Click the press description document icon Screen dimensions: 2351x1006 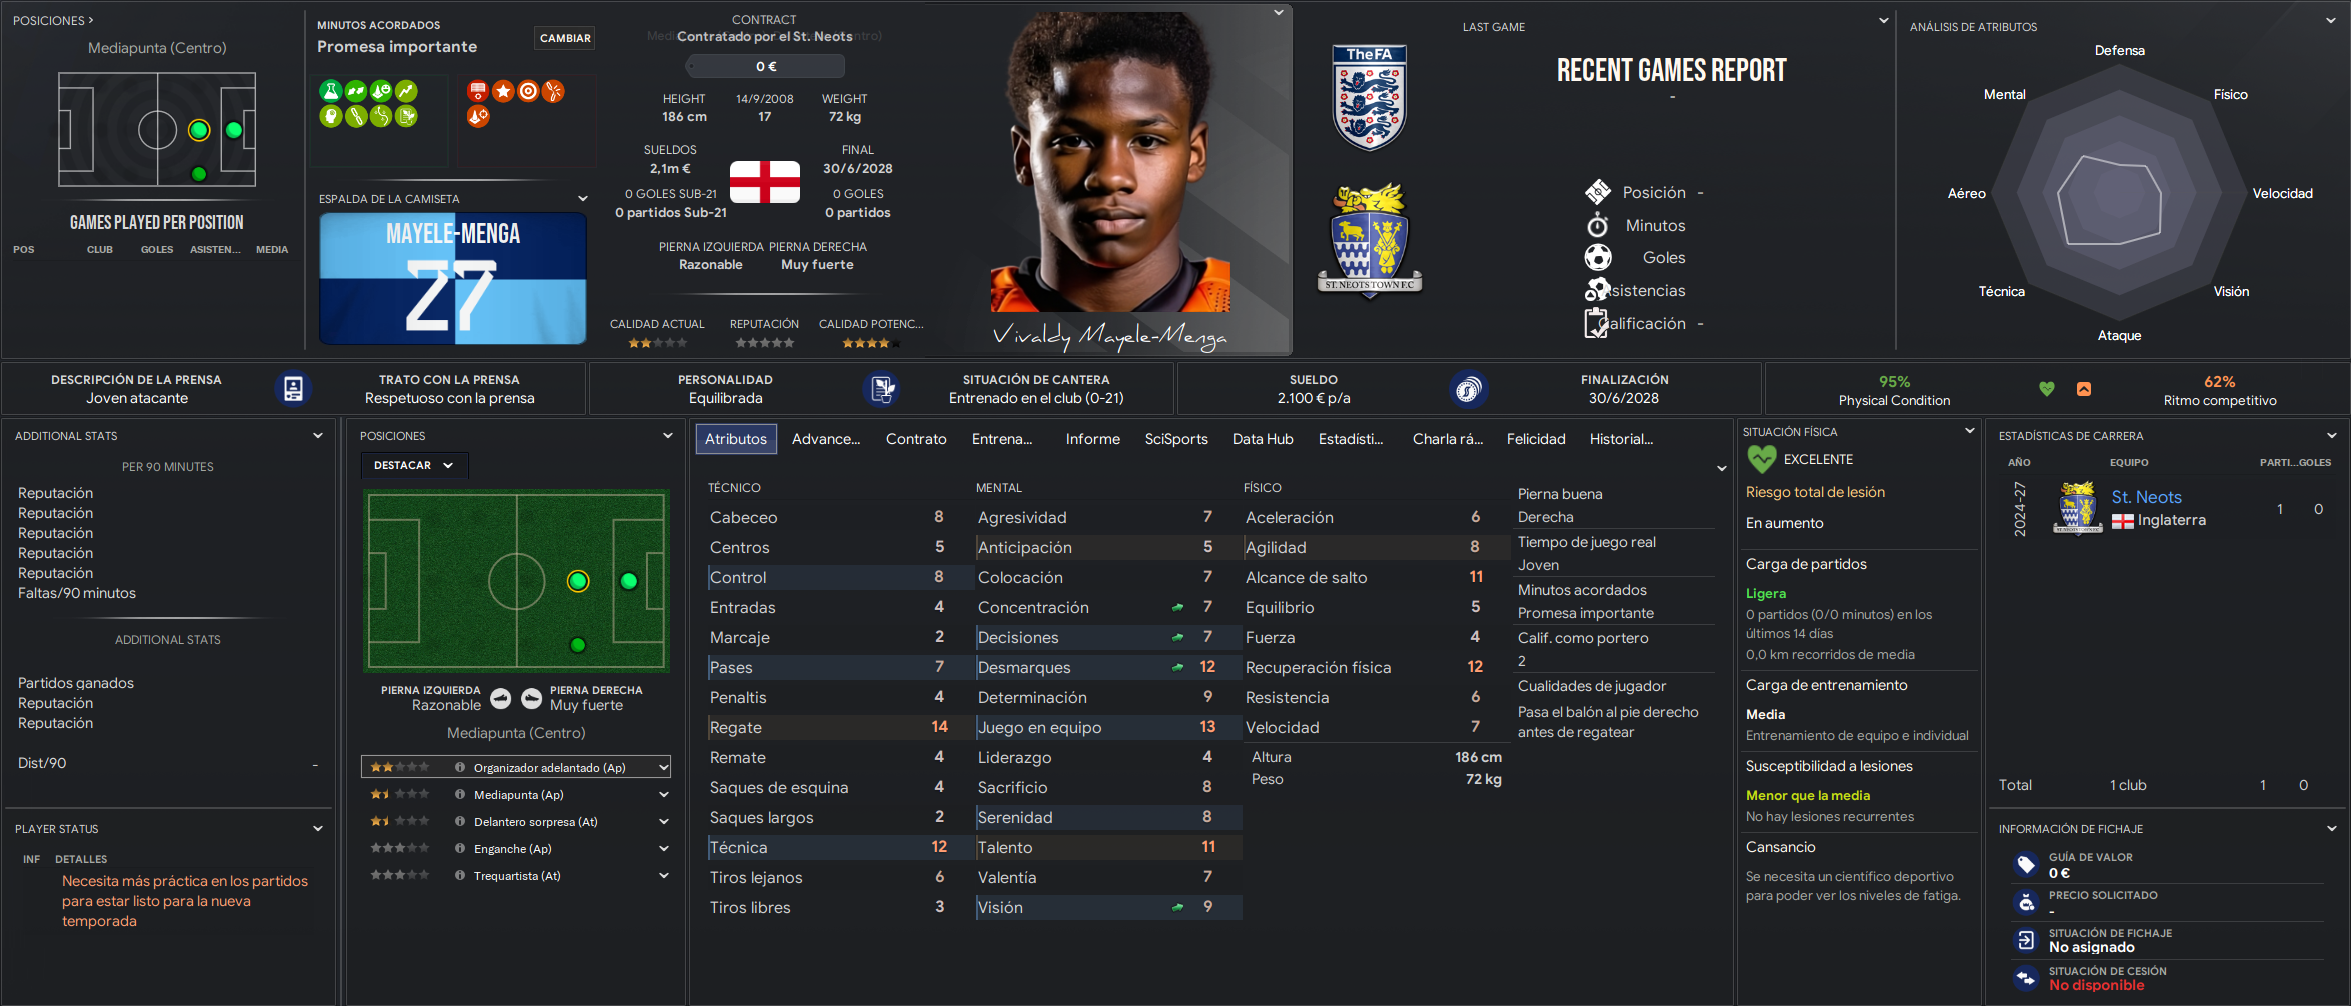[x=293, y=389]
